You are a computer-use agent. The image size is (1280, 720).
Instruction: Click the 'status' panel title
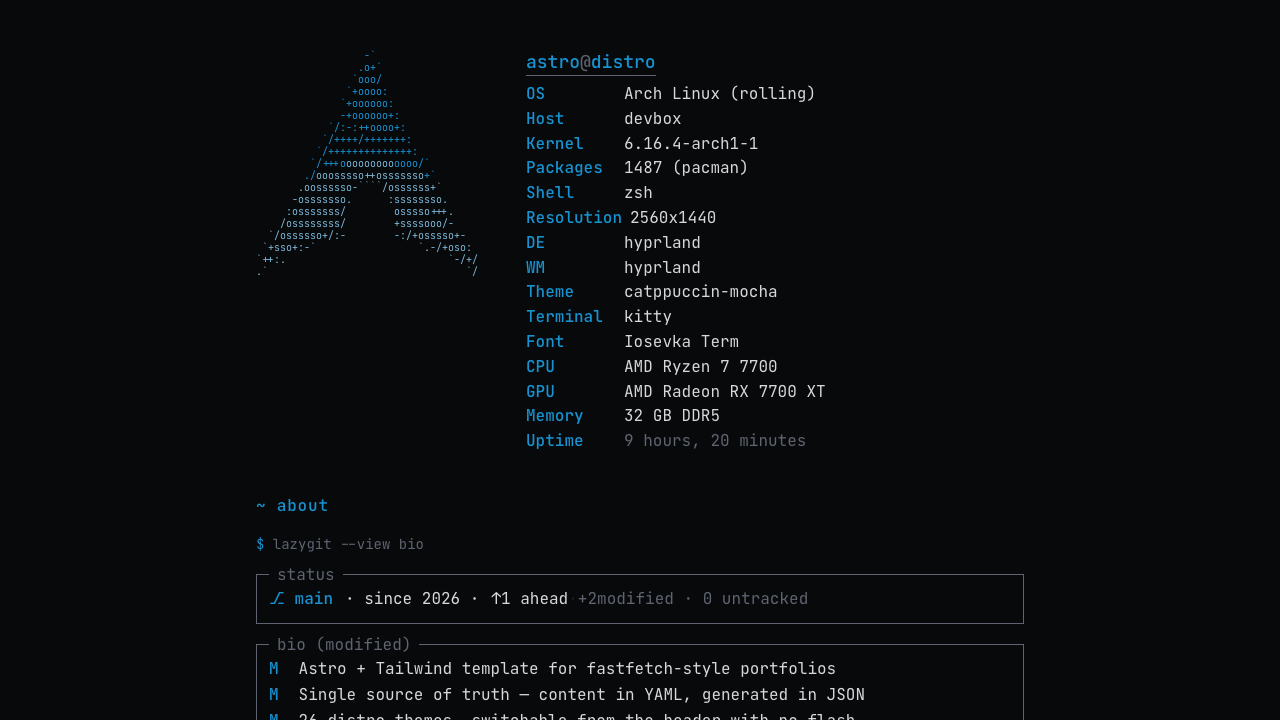coord(306,575)
